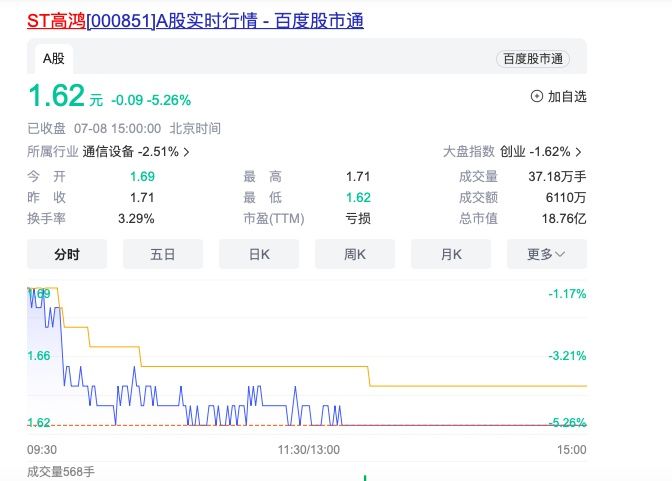Click the plus icon beside 加自选

[x=537, y=96]
